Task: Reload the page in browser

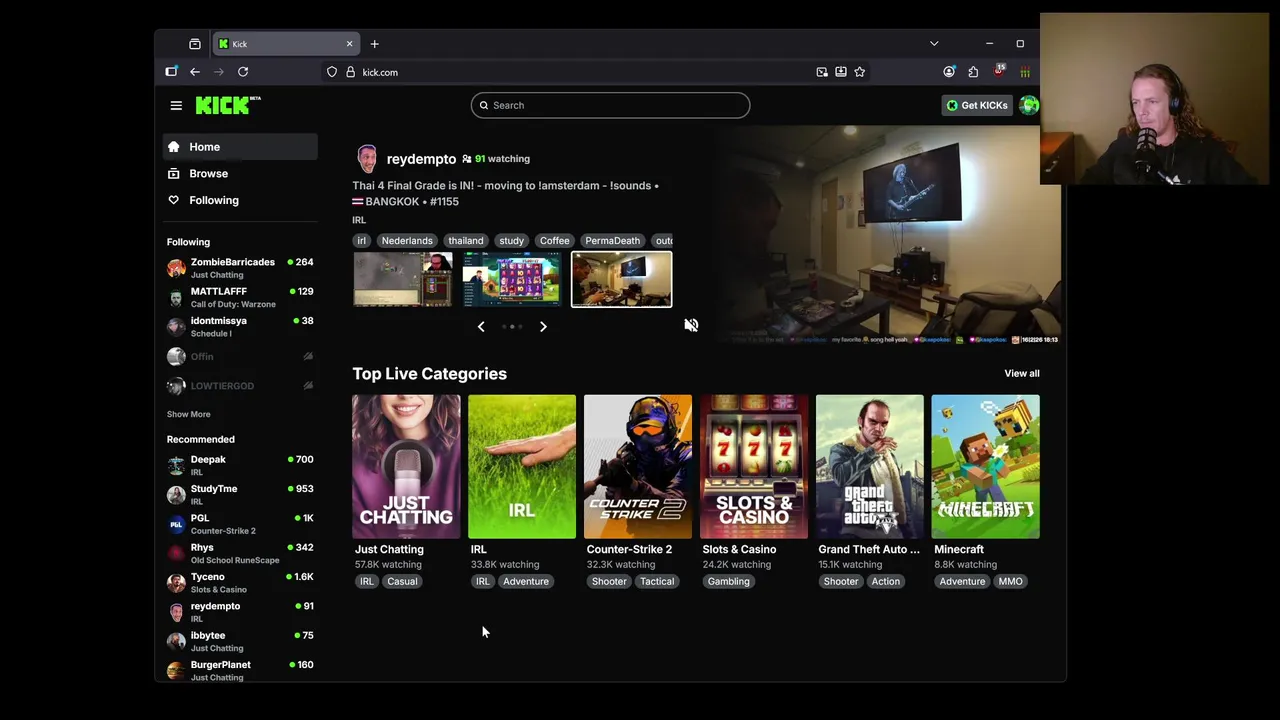Action: click(243, 72)
